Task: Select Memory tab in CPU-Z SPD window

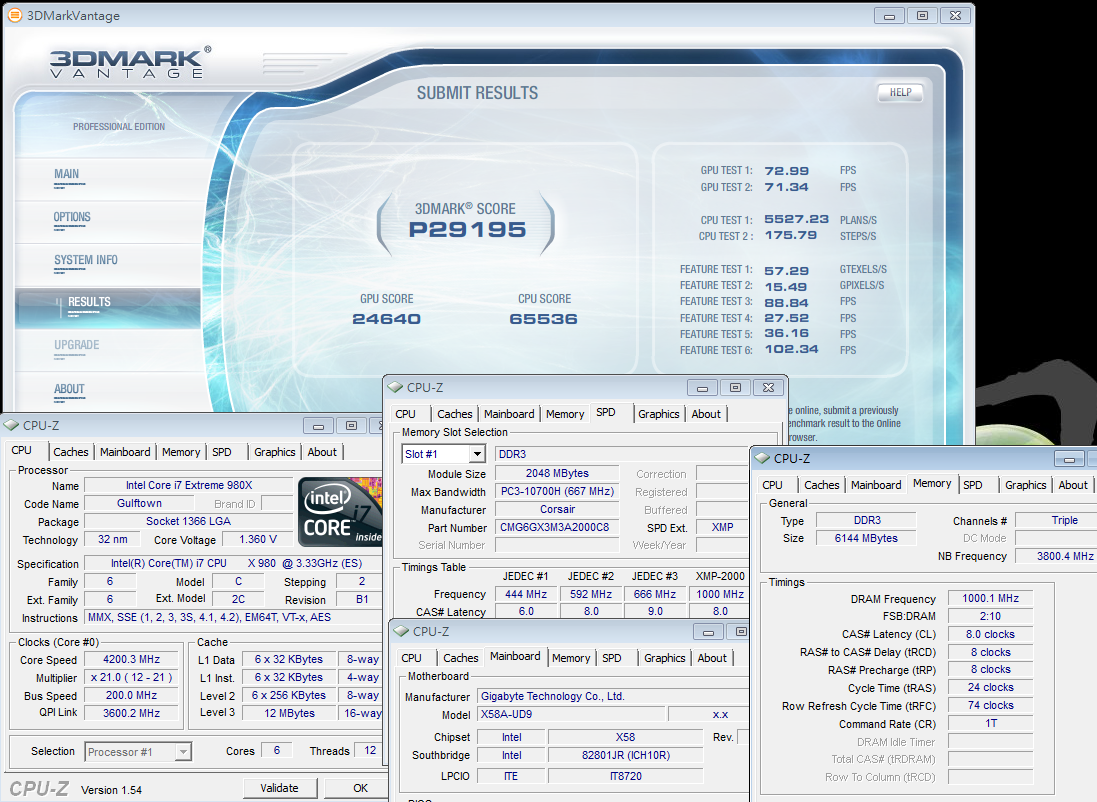Action: 565,414
